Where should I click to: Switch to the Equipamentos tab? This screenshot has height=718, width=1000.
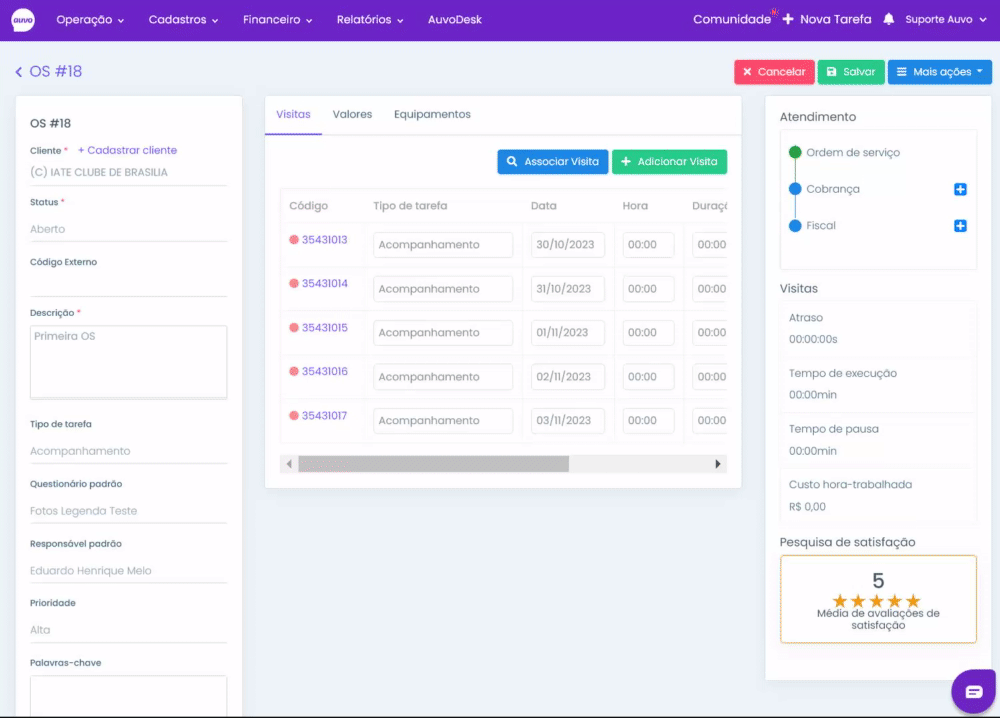[432, 114]
